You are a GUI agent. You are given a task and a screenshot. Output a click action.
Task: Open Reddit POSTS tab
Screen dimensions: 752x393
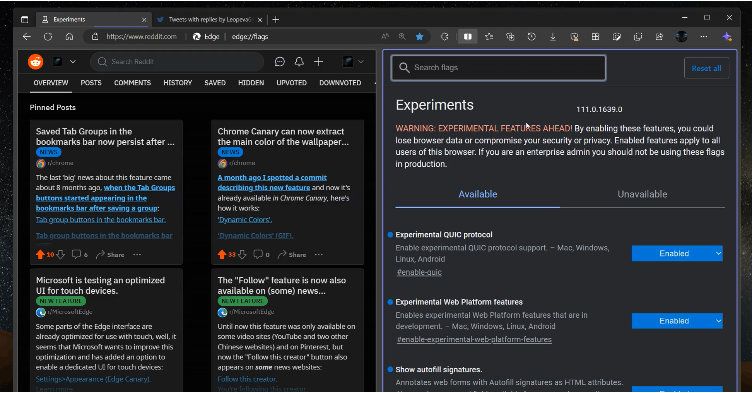(91, 83)
